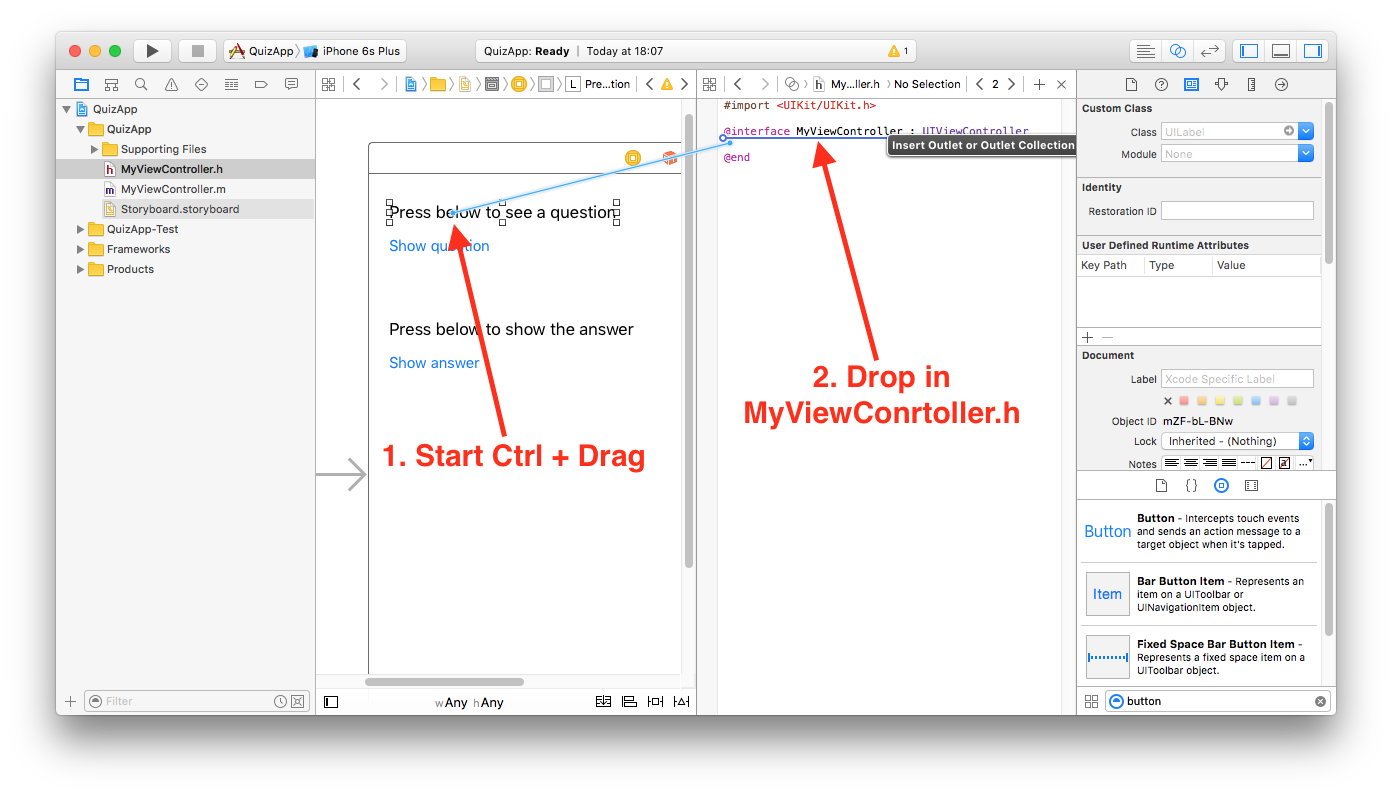Open the Attributes inspector
The height and width of the screenshot is (795, 1392).
coord(1221,84)
